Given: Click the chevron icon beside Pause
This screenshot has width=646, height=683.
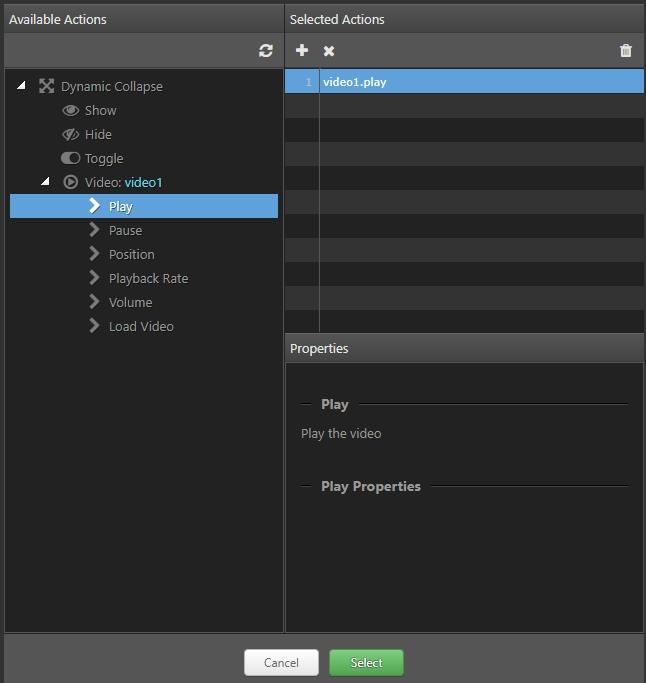Looking at the screenshot, I should pyautogui.click(x=95, y=230).
